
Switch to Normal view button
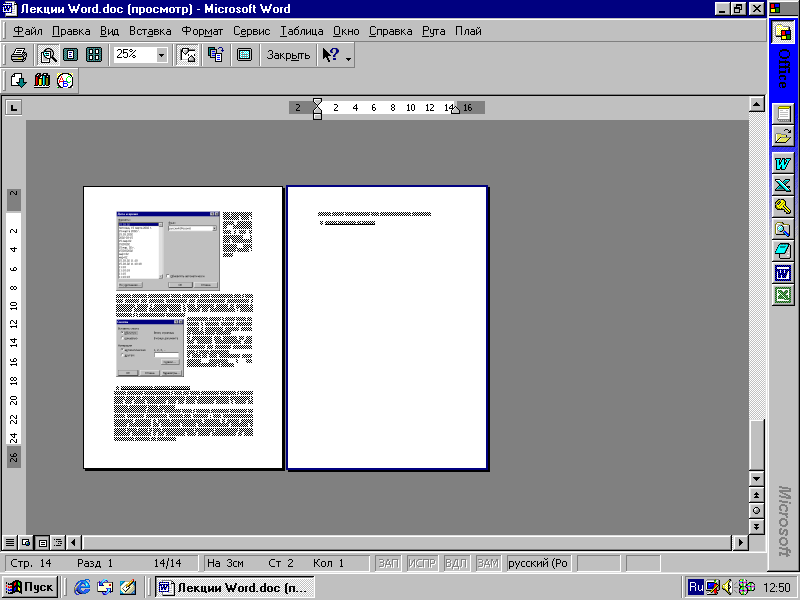[x=10, y=542]
